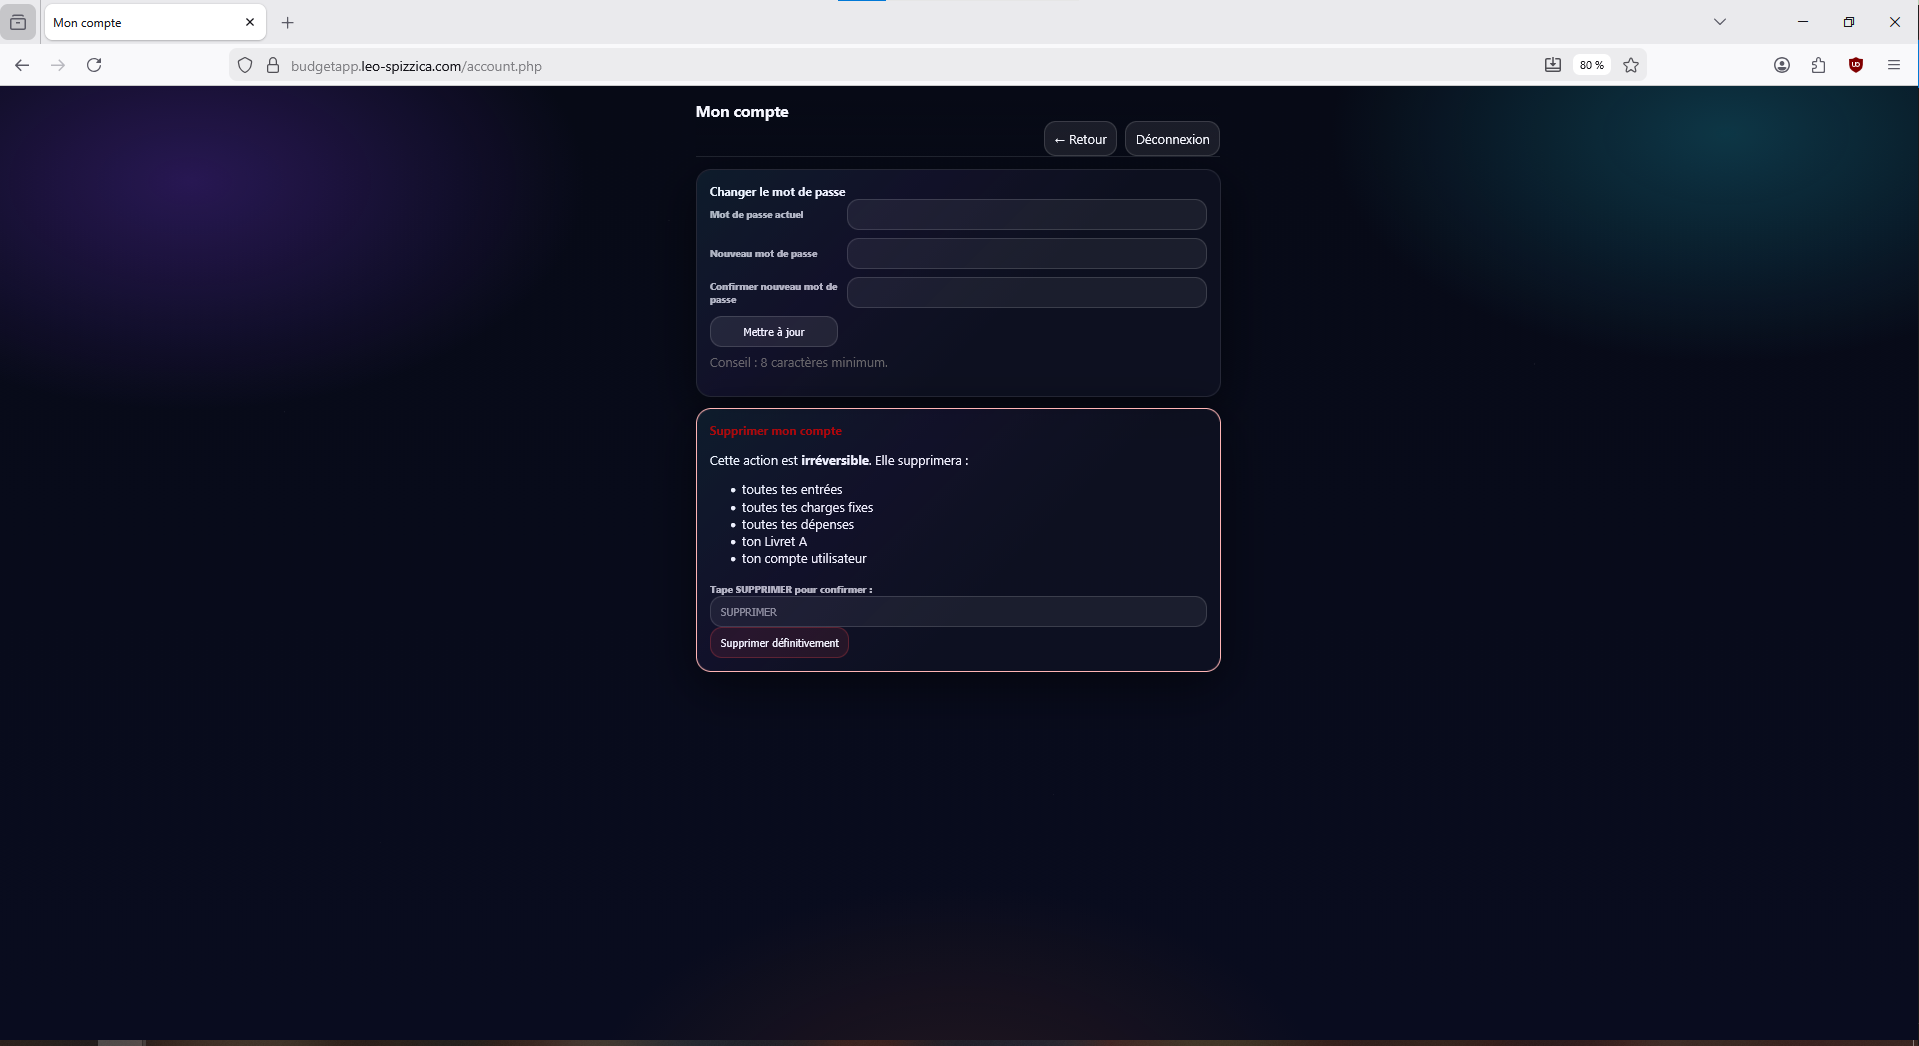Click the Déconnexion button
1919x1046 pixels.
pos(1172,139)
